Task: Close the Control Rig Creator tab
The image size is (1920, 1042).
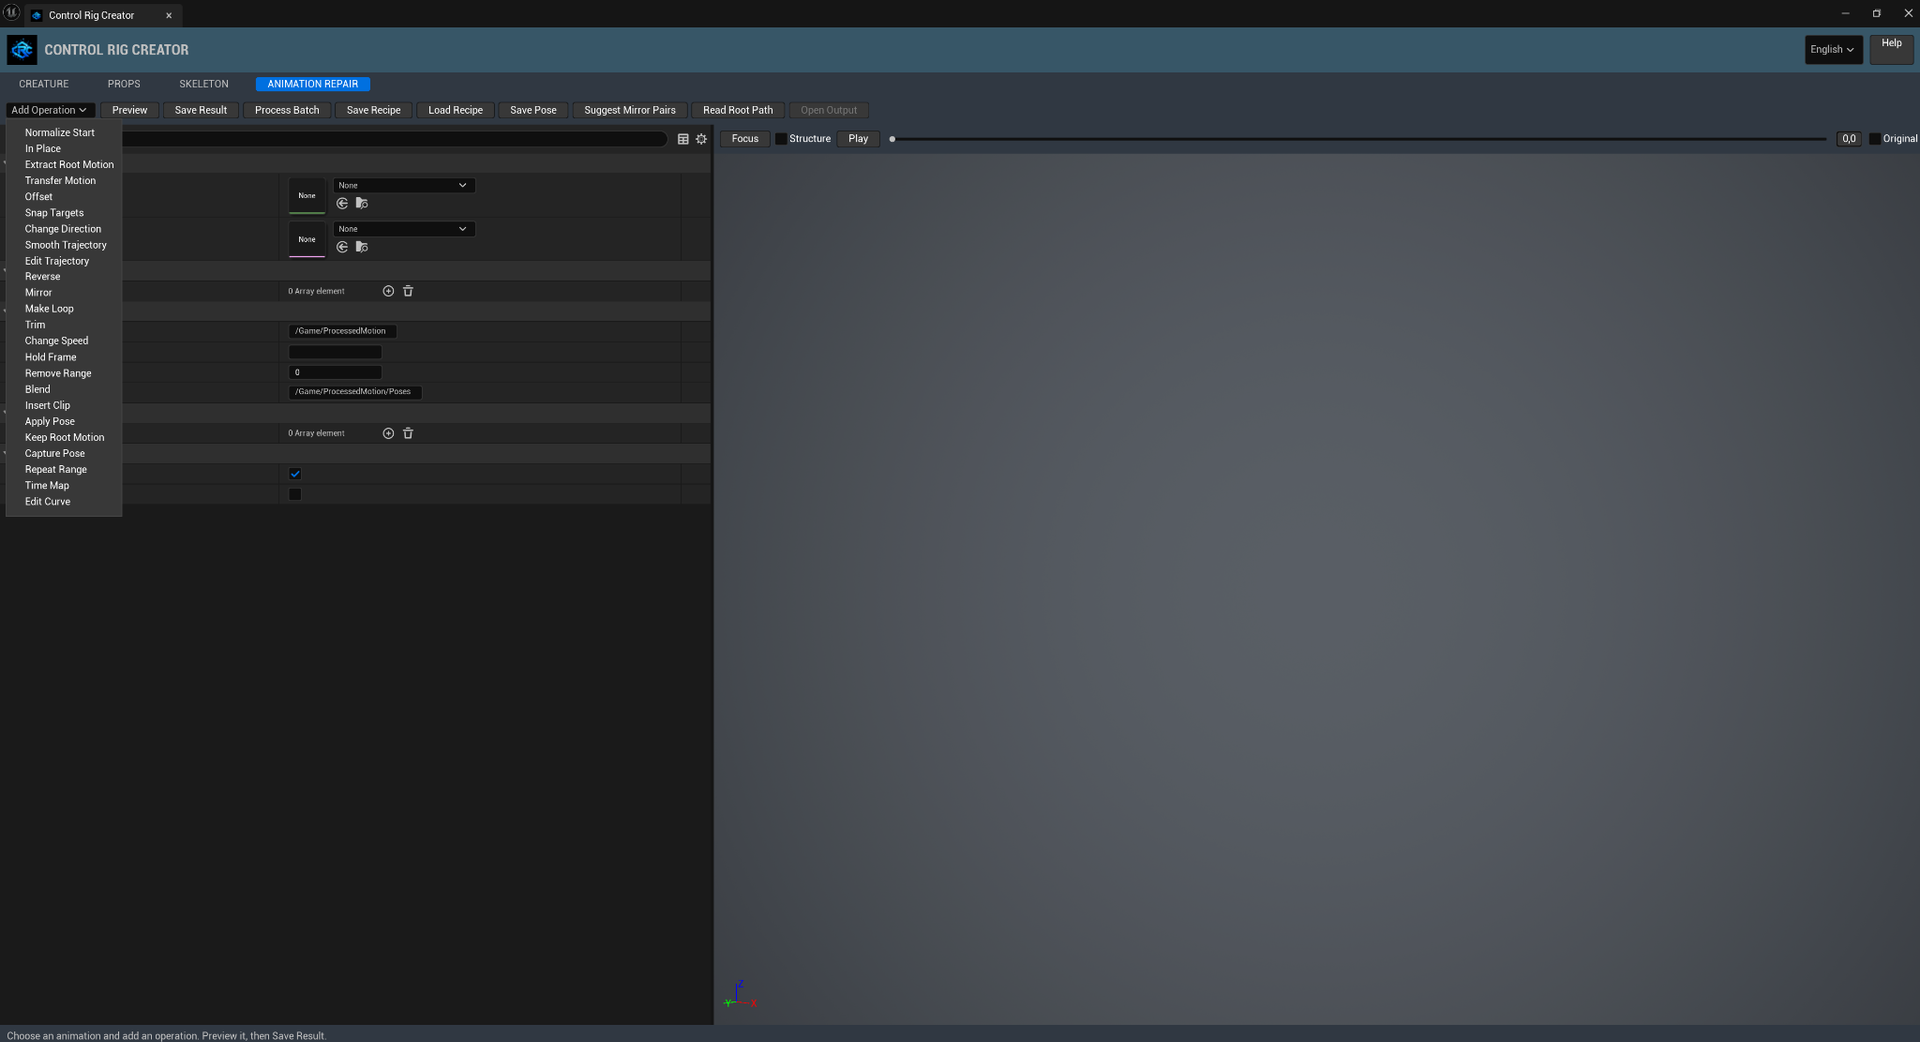Action: click(169, 15)
